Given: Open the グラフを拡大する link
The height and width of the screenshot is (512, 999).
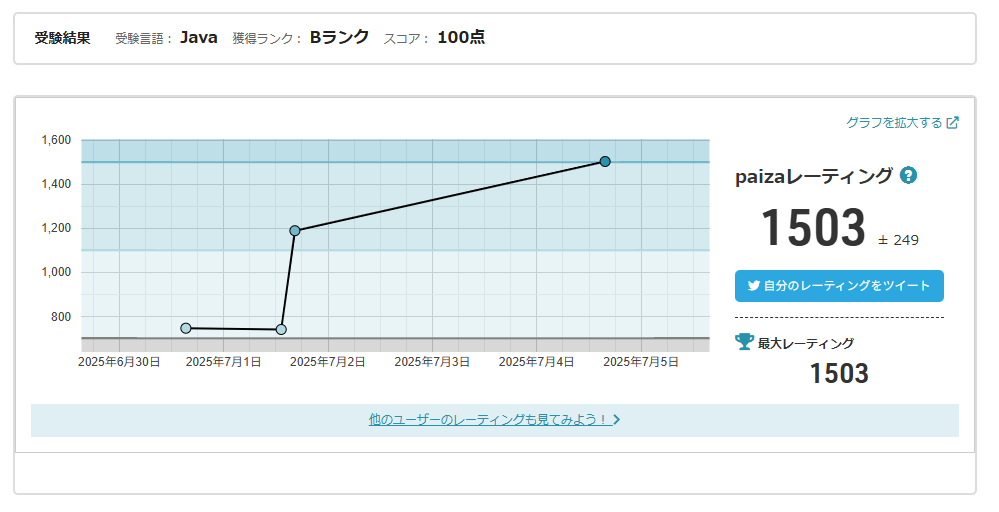Looking at the screenshot, I should click(x=893, y=123).
